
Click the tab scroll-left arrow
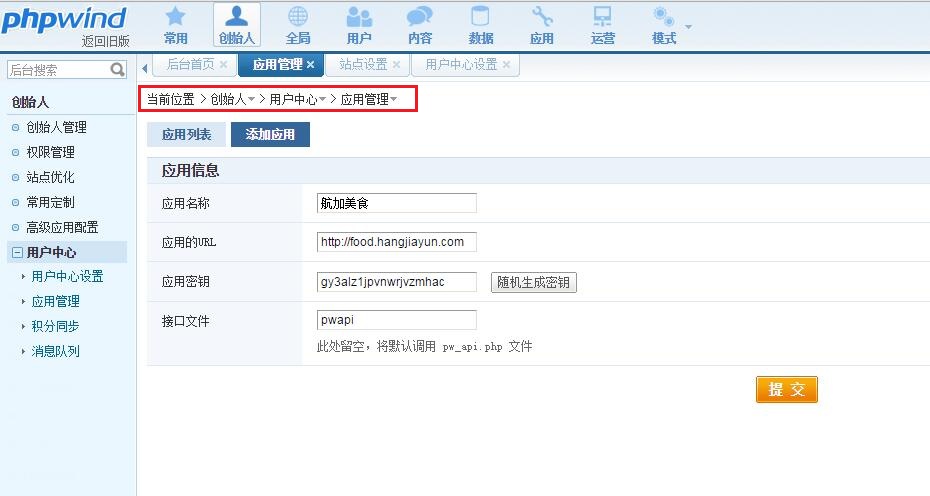(x=145, y=69)
